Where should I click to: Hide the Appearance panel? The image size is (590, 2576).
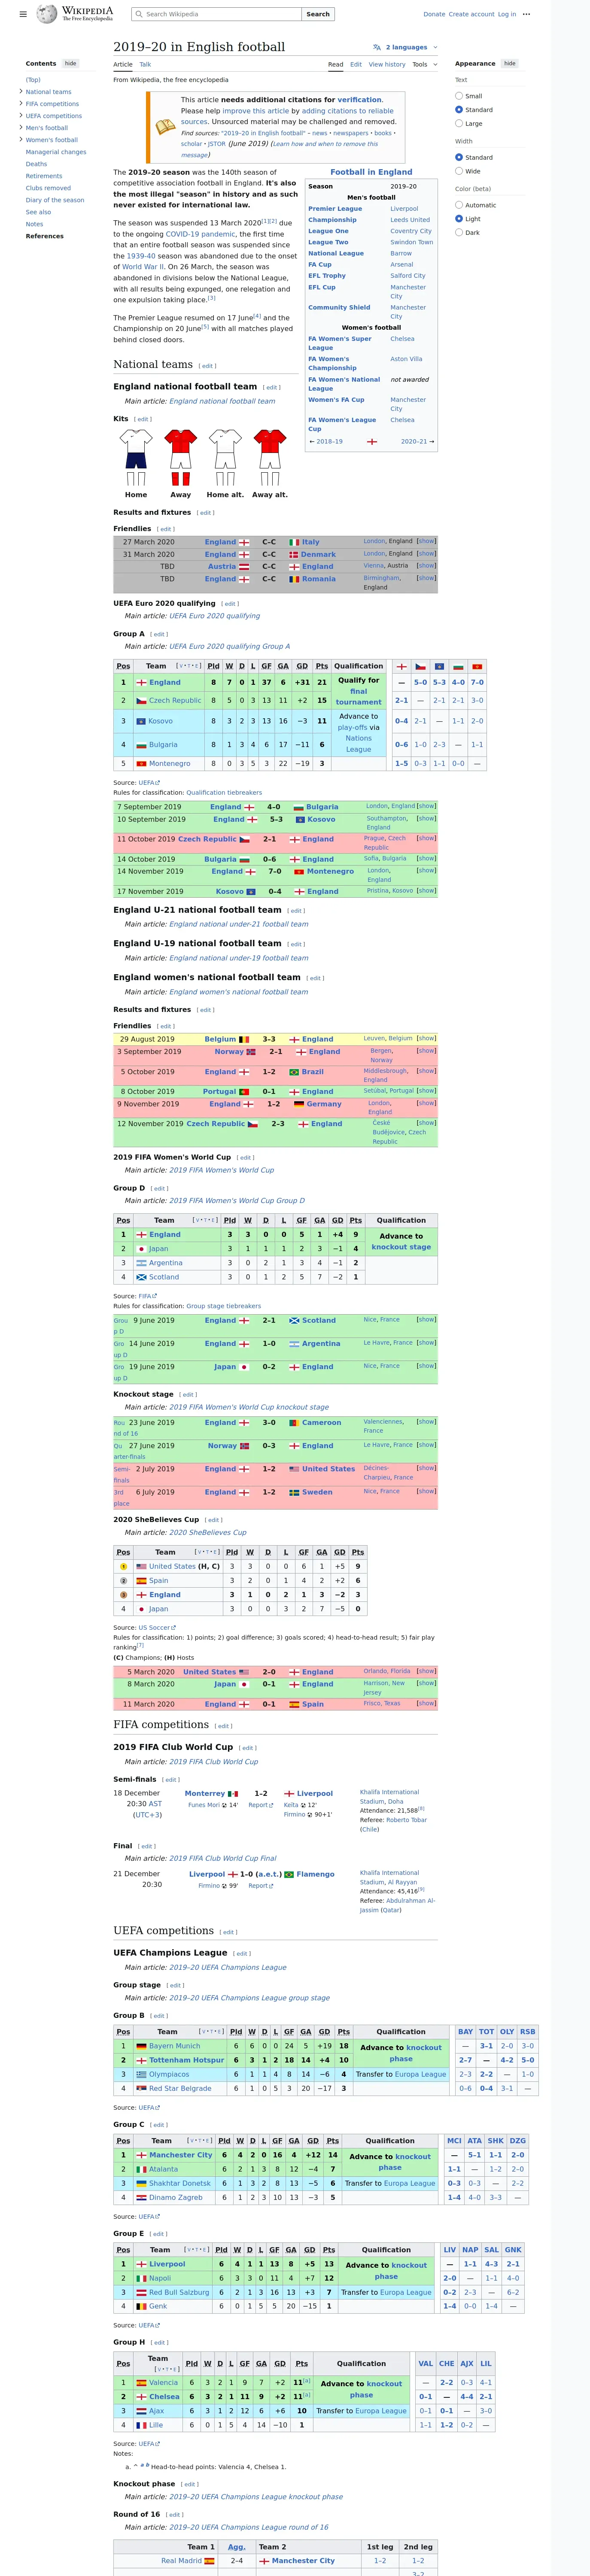pyautogui.click(x=510, y=63)
